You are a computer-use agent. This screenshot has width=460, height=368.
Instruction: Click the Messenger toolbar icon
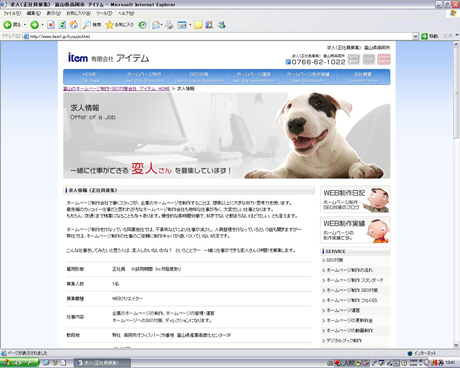point(222,25)
